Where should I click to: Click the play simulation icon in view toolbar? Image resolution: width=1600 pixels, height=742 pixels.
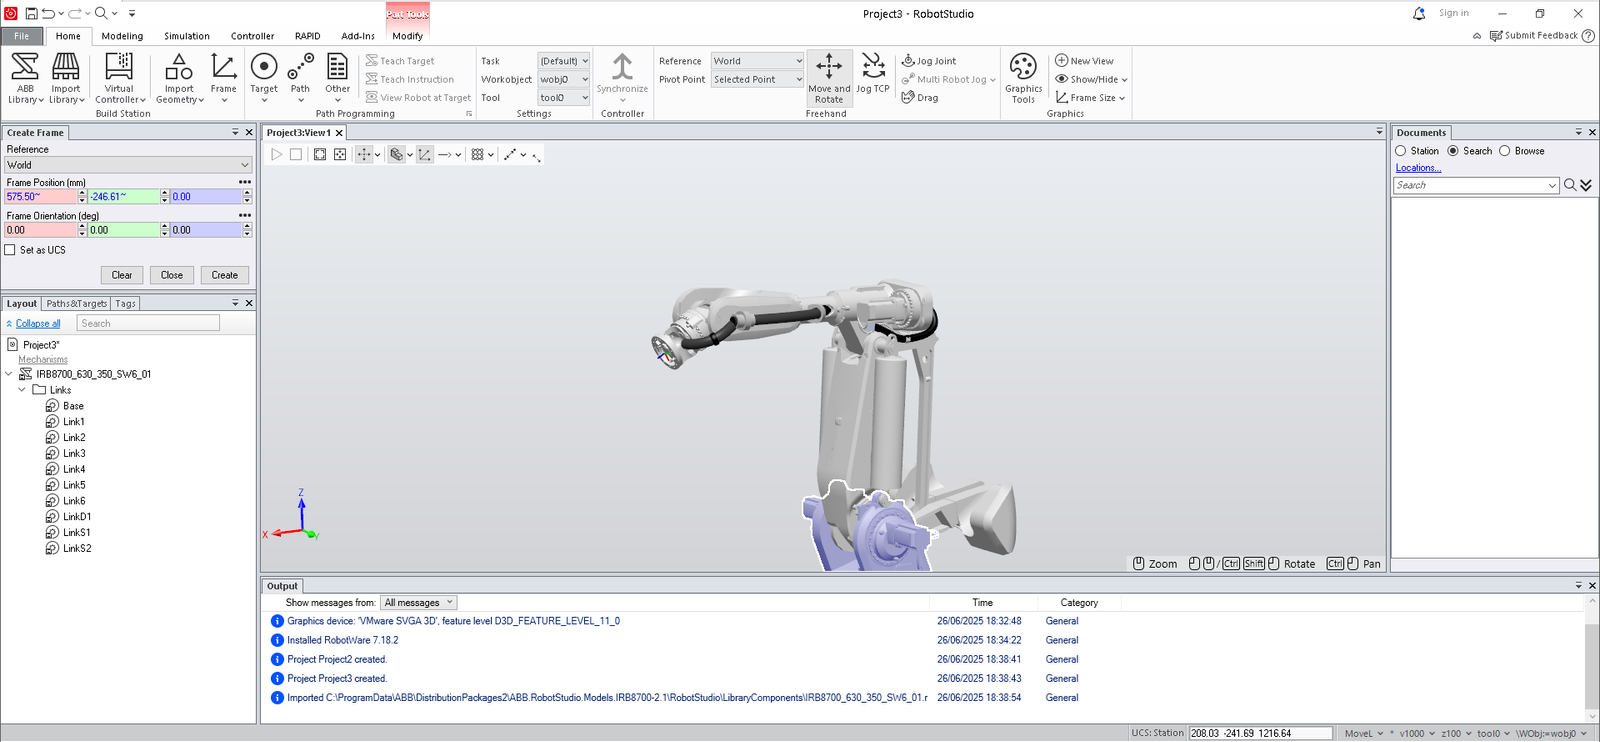[x=277, y=154]
